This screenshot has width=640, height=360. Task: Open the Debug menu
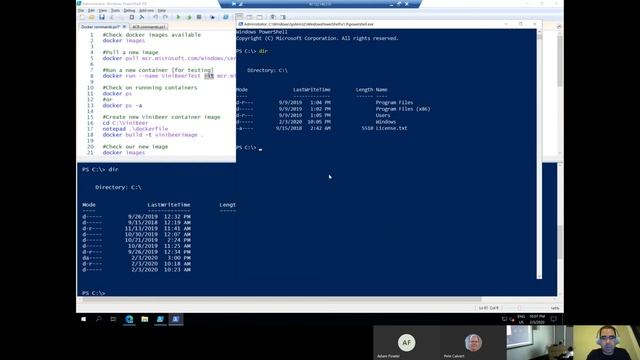click(129, 10)
